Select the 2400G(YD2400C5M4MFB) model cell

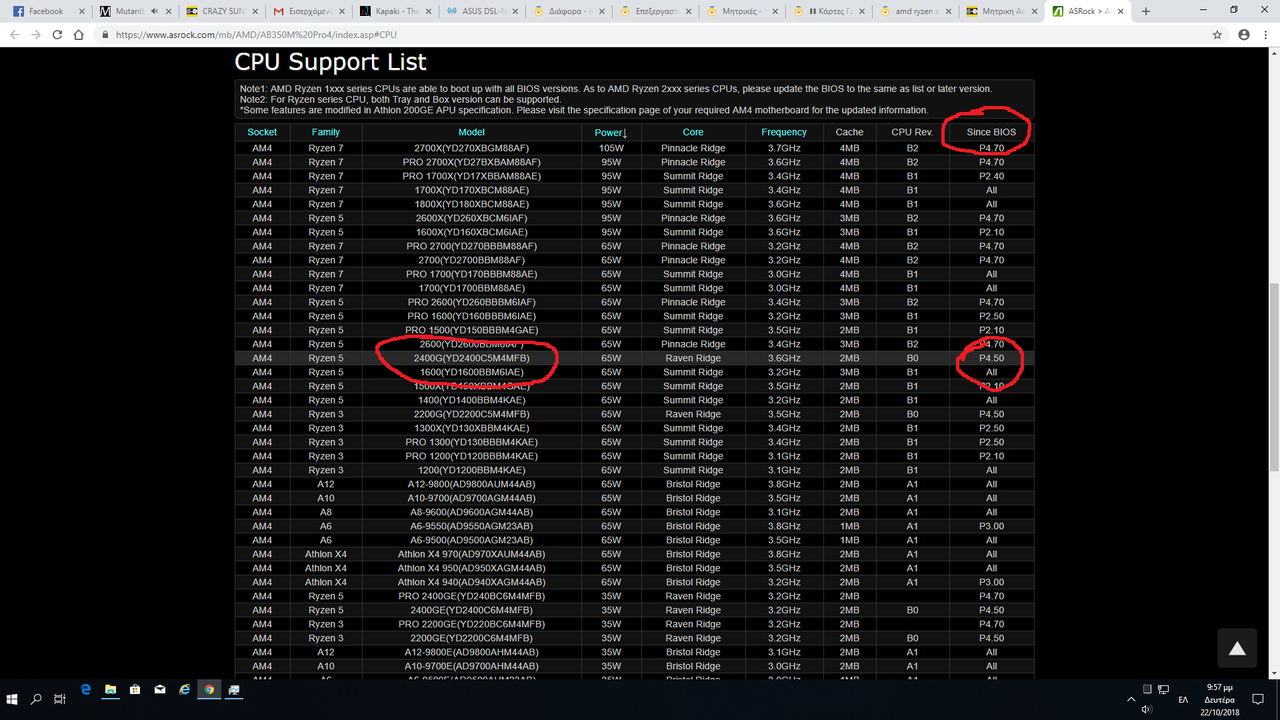472,358
